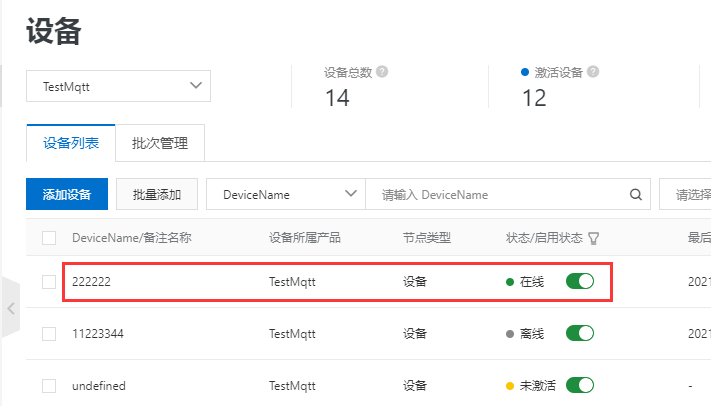Open the TestMqtt product dropdown
Viewport: 711px width, 406px height.
[119, 86]
